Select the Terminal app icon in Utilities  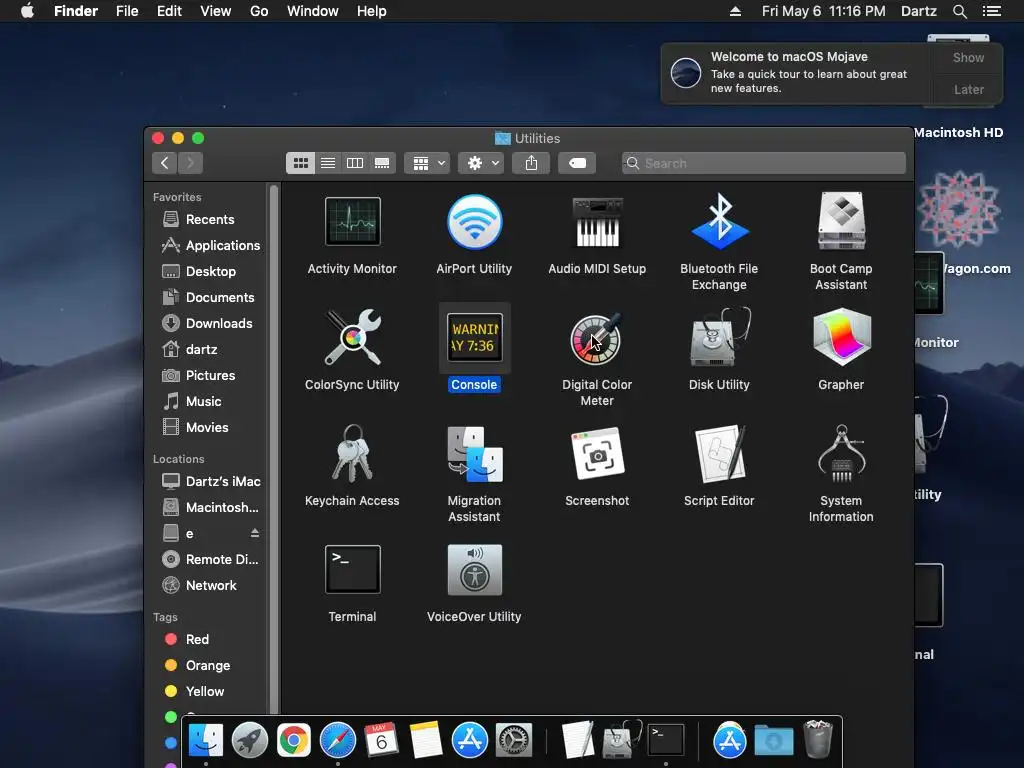coord(353,569)
